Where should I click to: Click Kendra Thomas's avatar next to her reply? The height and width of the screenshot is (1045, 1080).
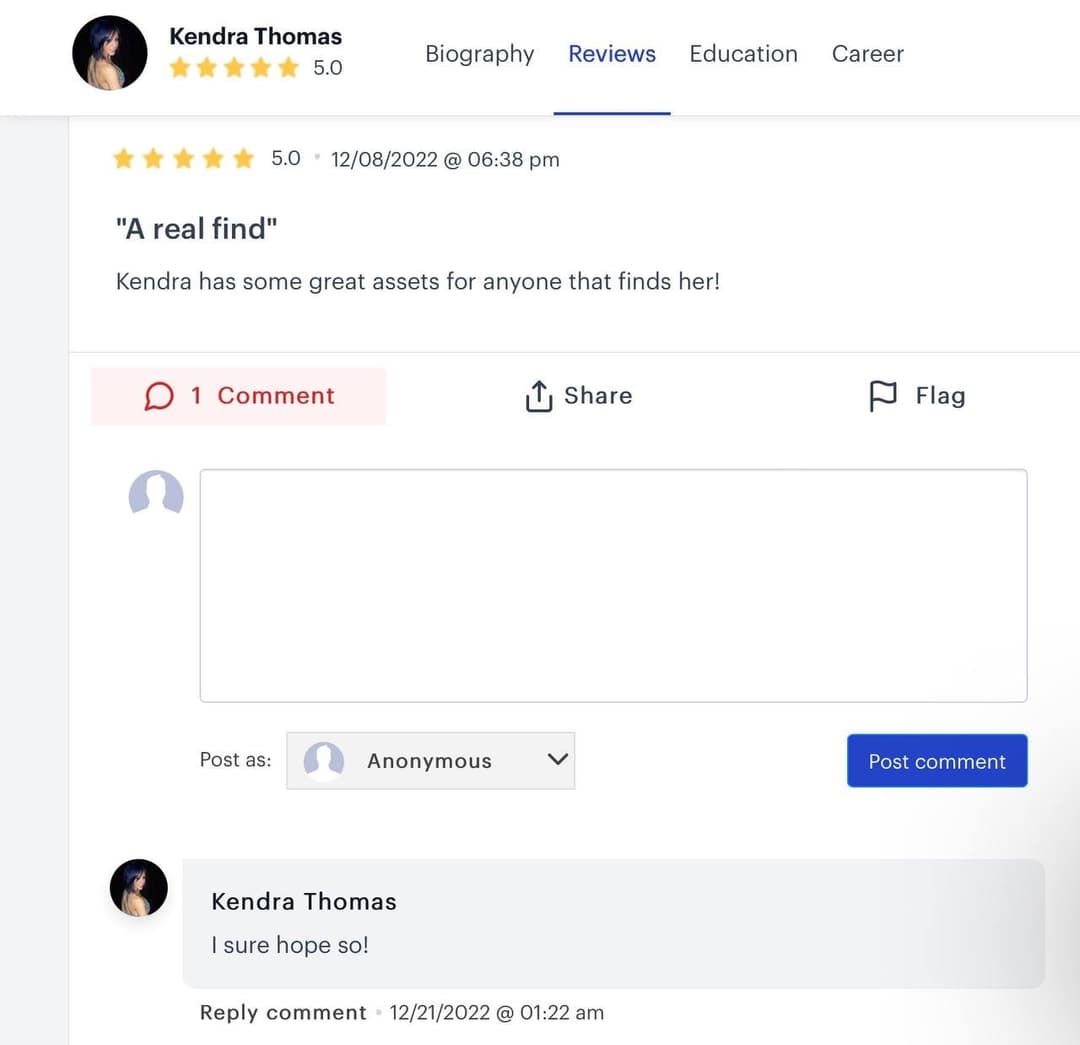tap(138, 887)
